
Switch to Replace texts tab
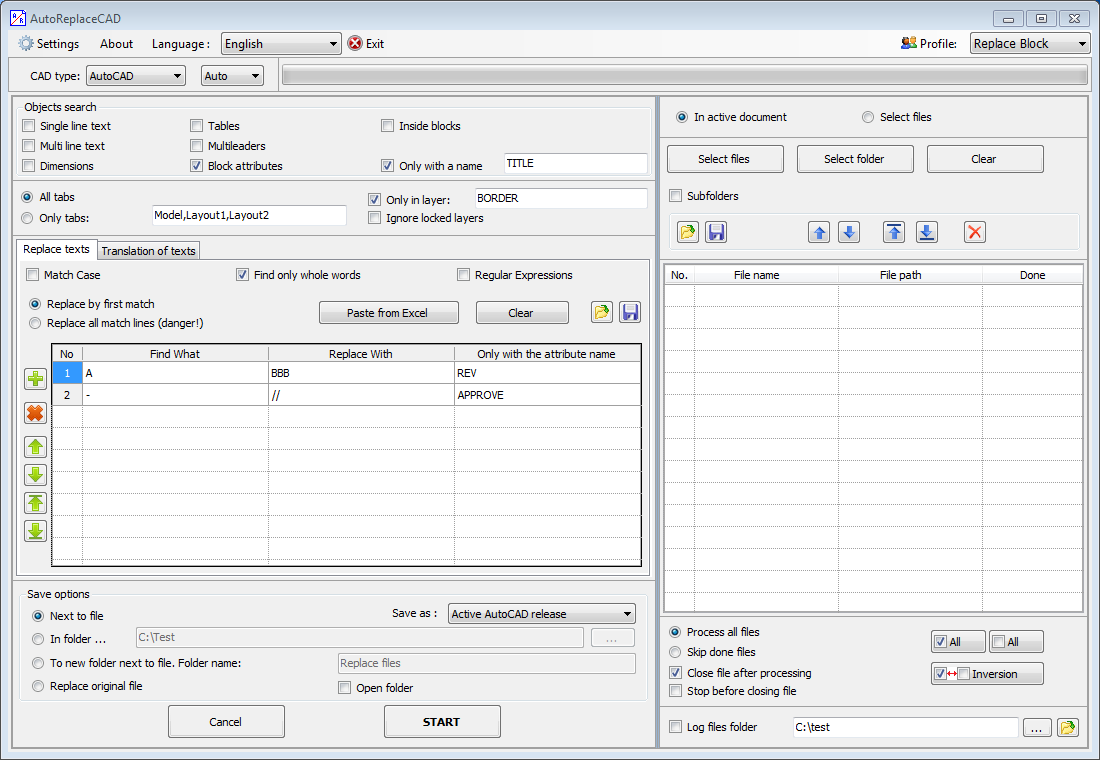tap(56, 249)
